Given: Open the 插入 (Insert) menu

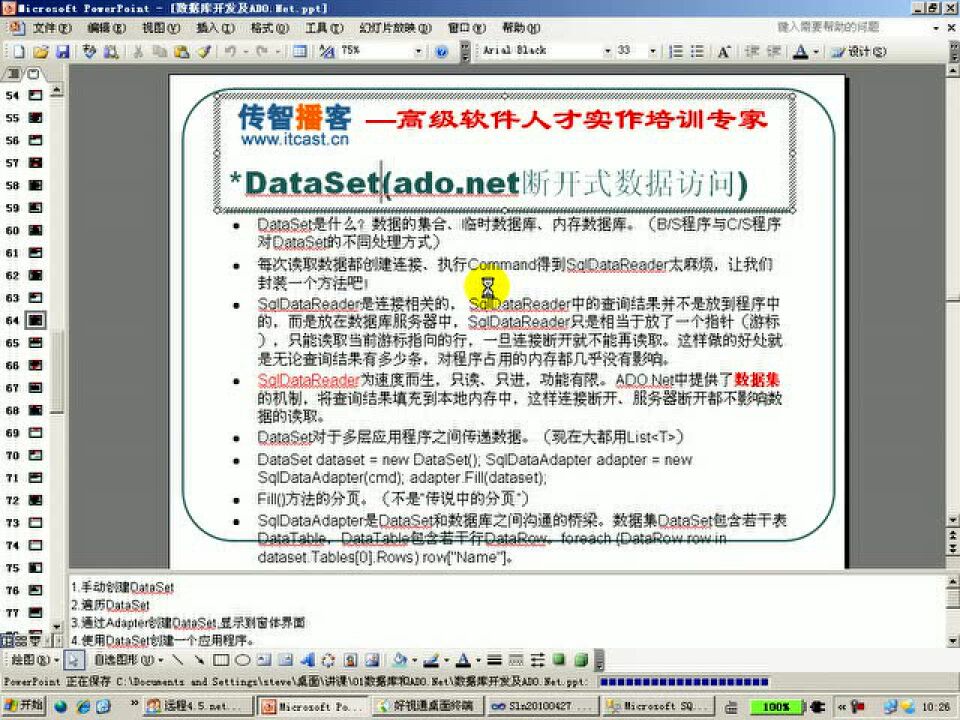Looking at the screenshot, I should coord(216,28).
